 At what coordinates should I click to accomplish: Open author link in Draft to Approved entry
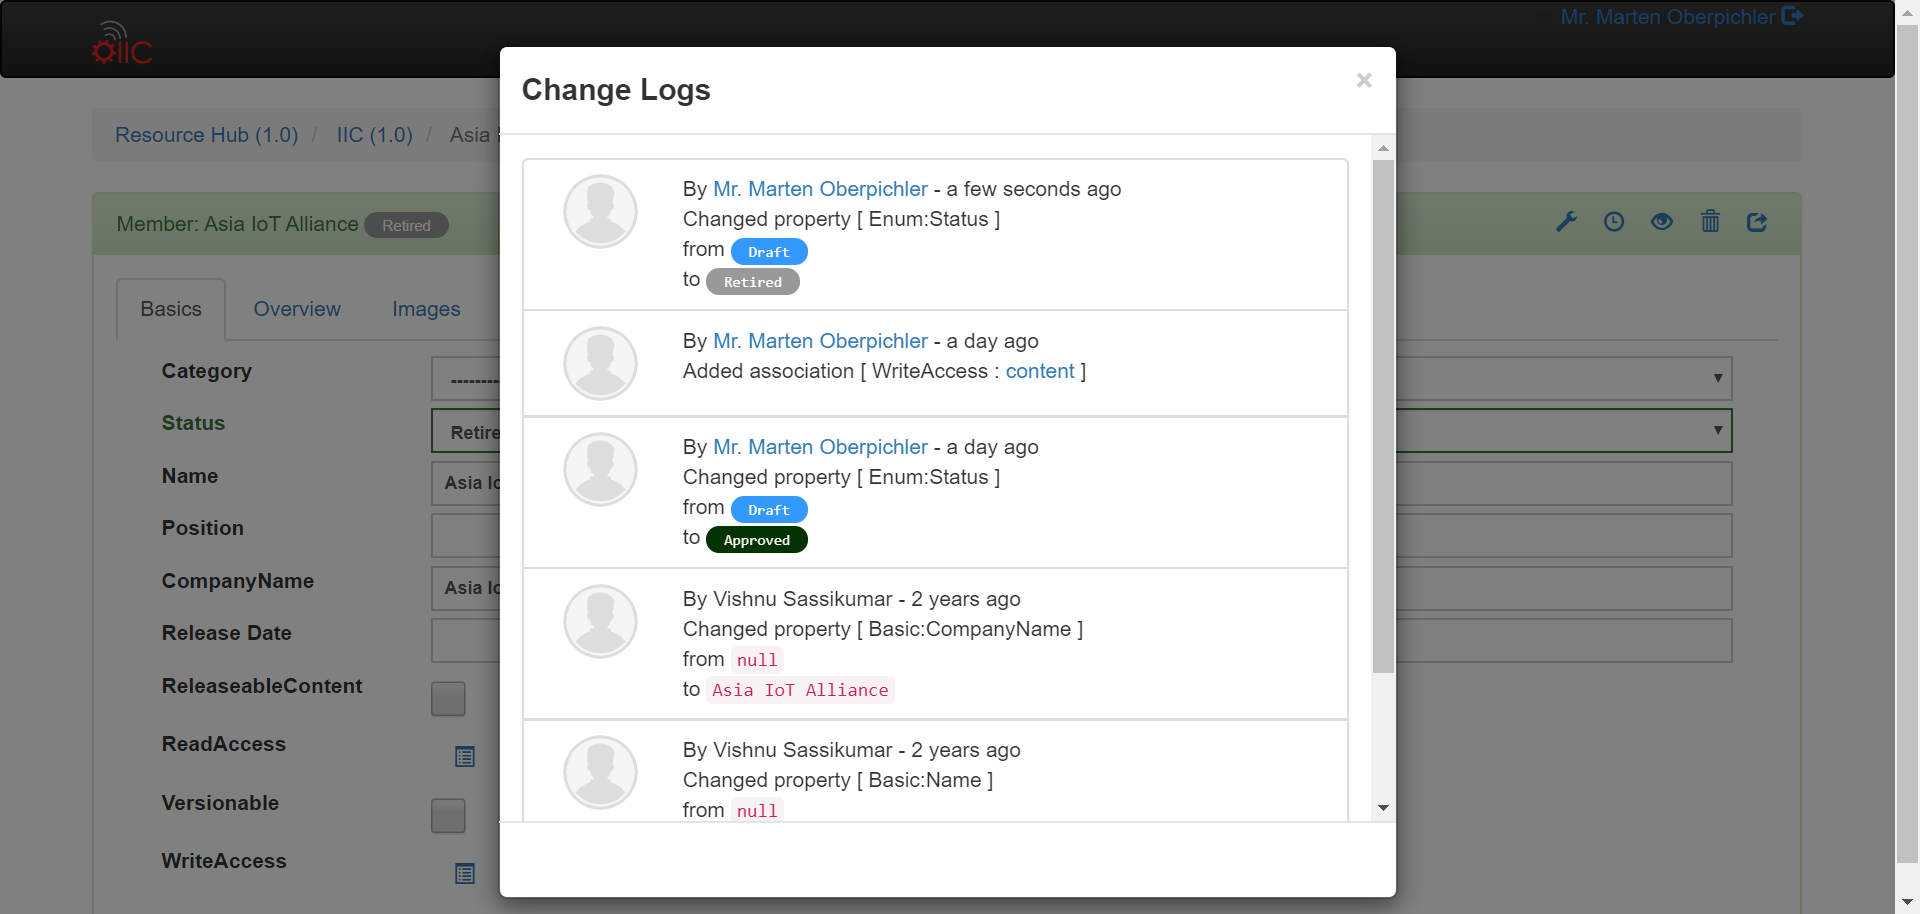(820, 447)
